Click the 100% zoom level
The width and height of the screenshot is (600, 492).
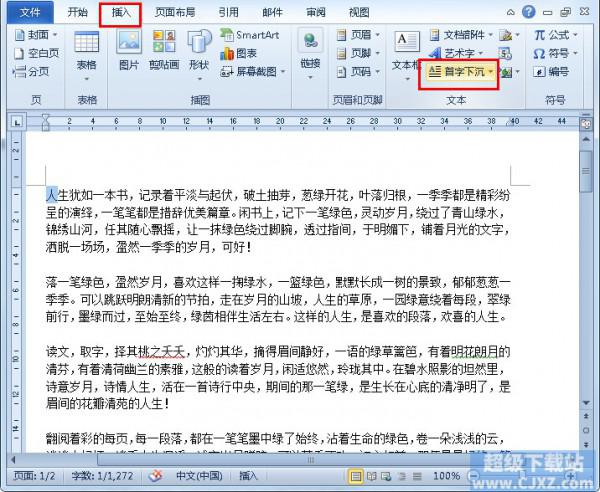point(446,476)
